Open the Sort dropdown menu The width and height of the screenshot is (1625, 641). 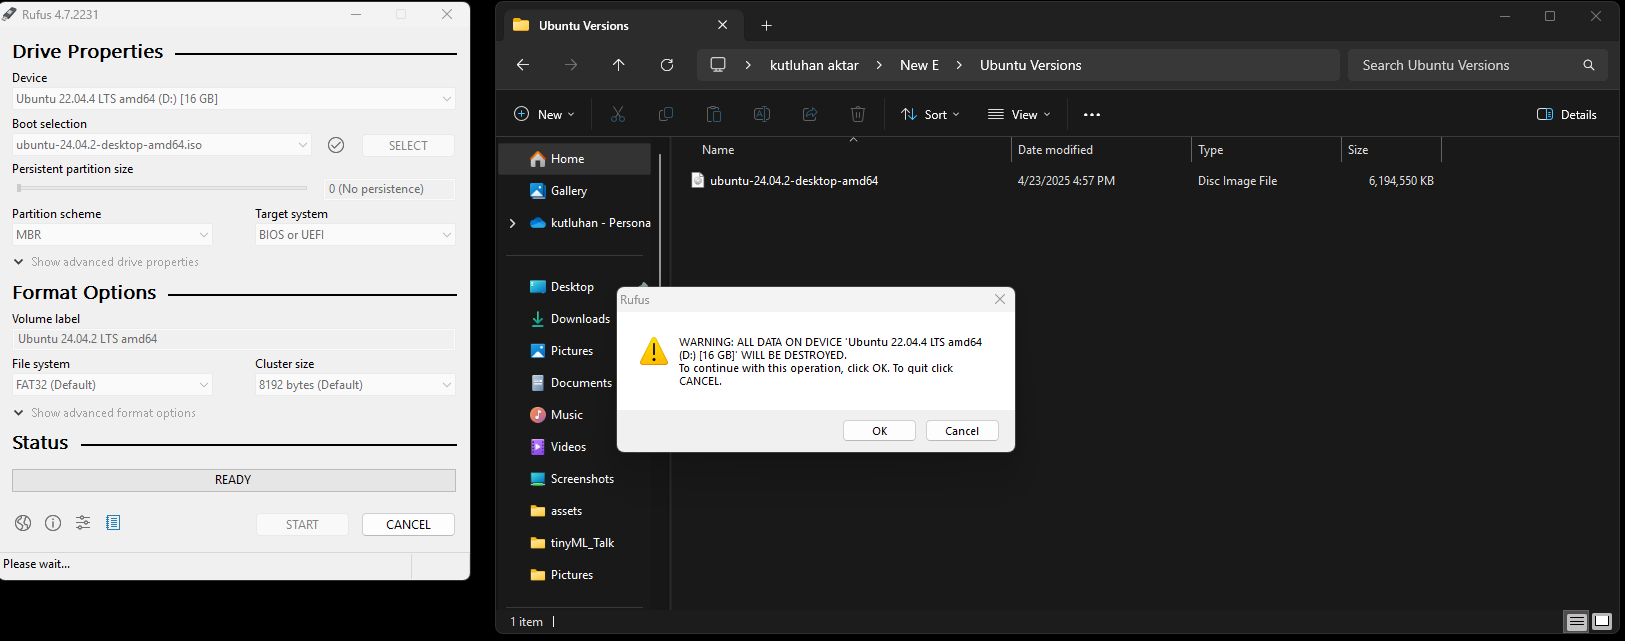pos(930,115)
